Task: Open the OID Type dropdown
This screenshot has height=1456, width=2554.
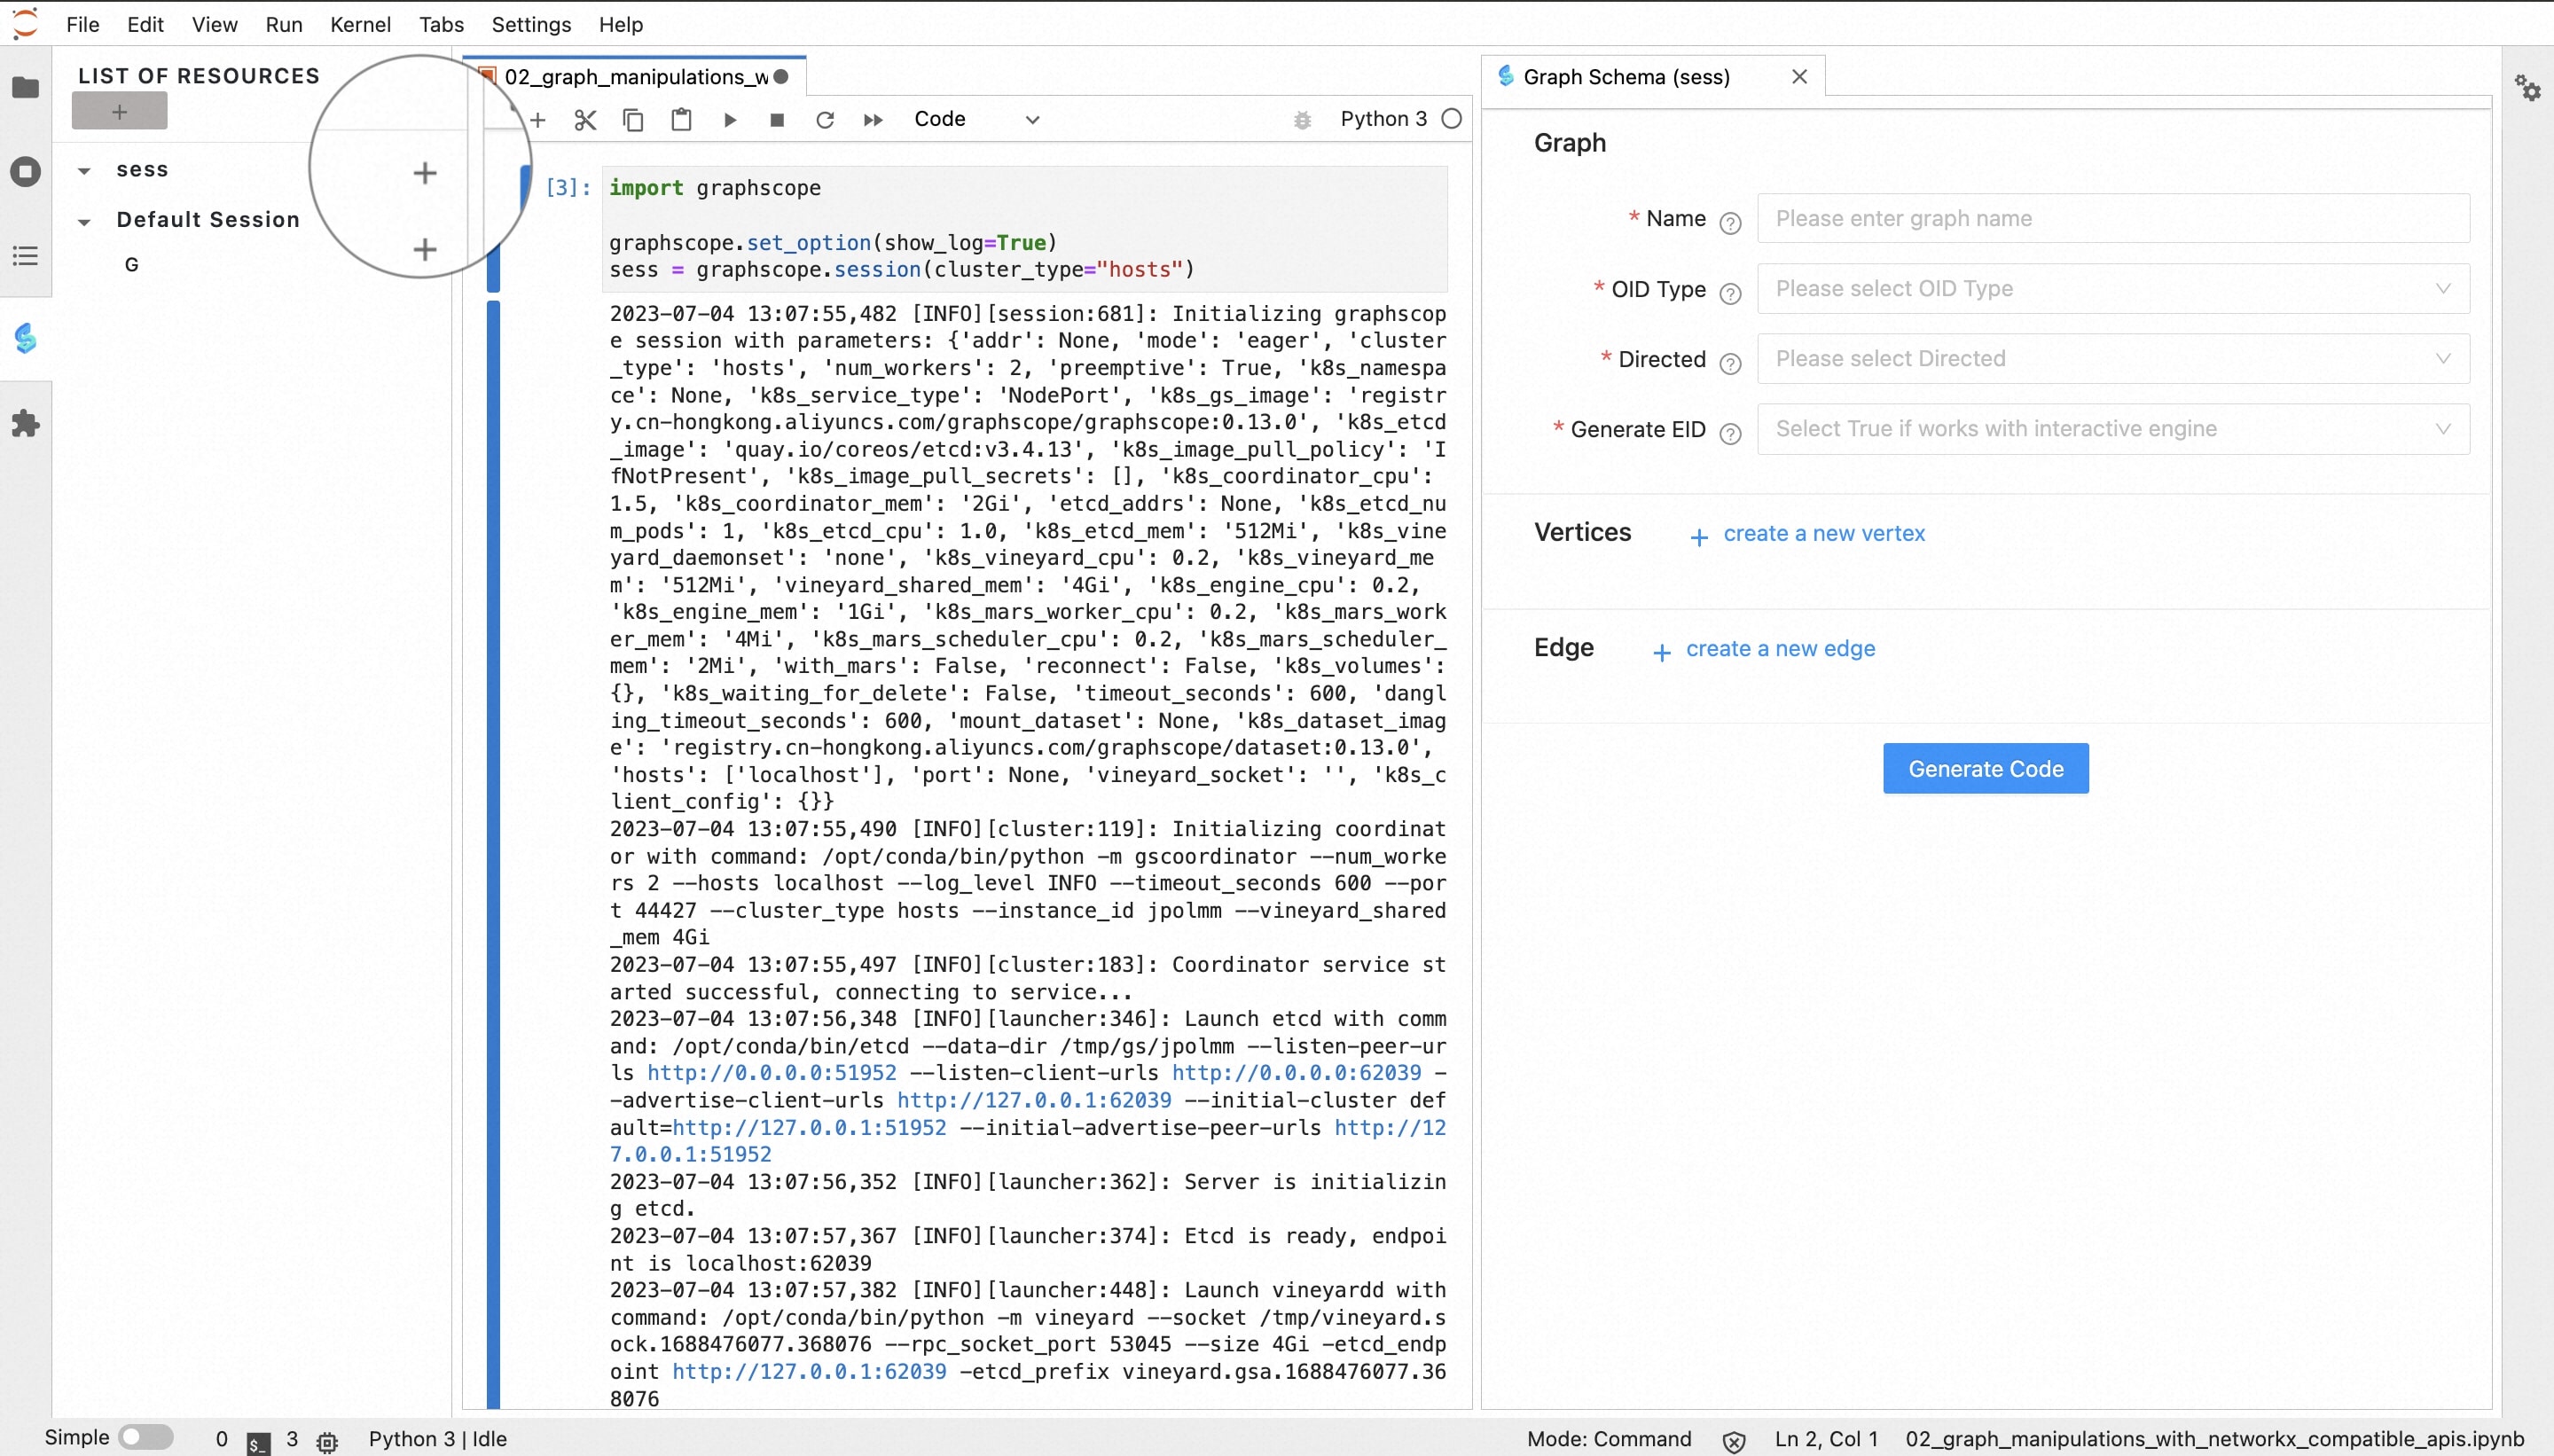Action: (x=2113, y=288)
